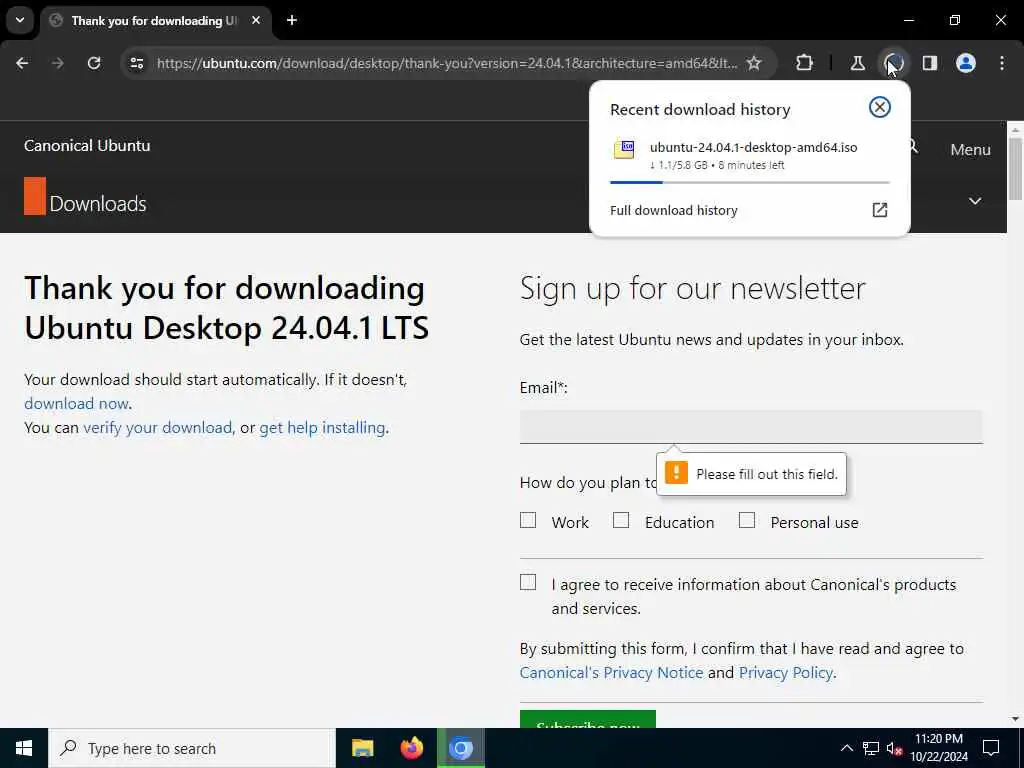Open full download history external link icon

tap(880, 210)
